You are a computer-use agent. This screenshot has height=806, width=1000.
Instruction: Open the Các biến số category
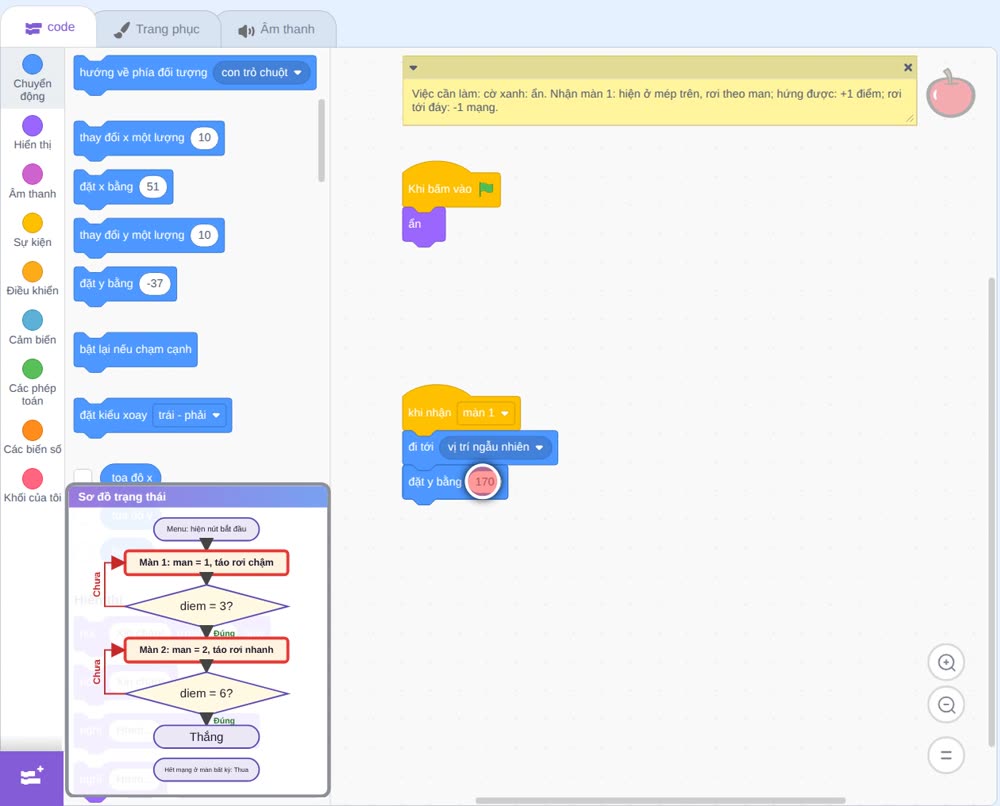click(x=33, y=437)
